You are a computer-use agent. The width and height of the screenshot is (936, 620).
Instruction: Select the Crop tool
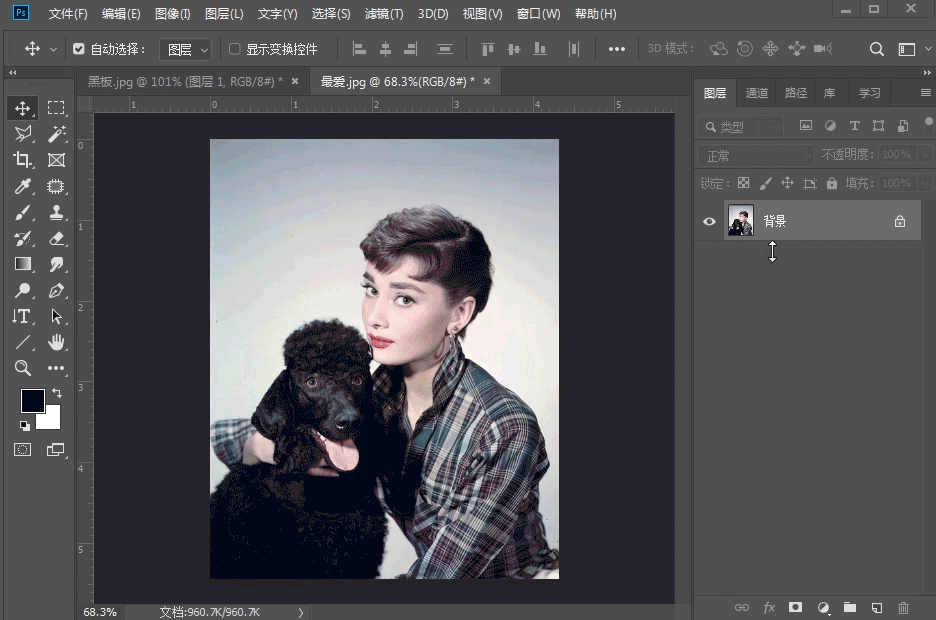(x=23, y=160)
